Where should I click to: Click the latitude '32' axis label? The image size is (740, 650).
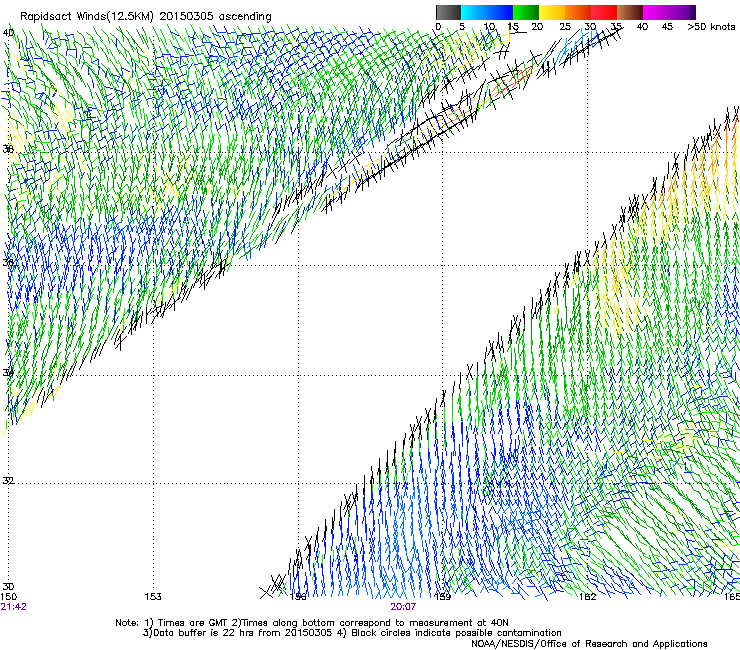pos(8,481)
